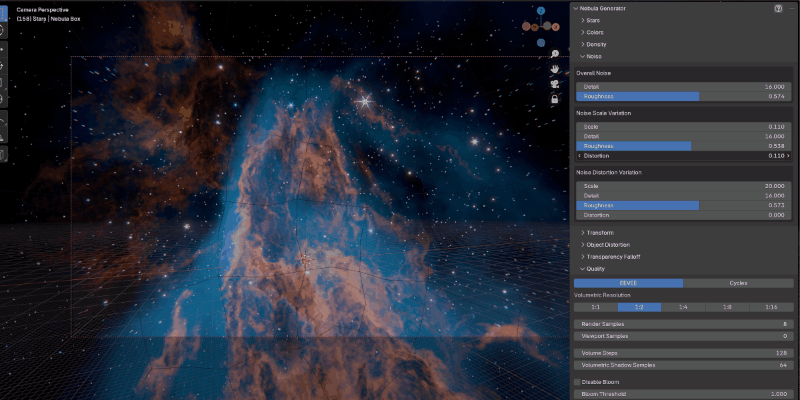Set volumetric resolution to 1:2

point(639,307)
